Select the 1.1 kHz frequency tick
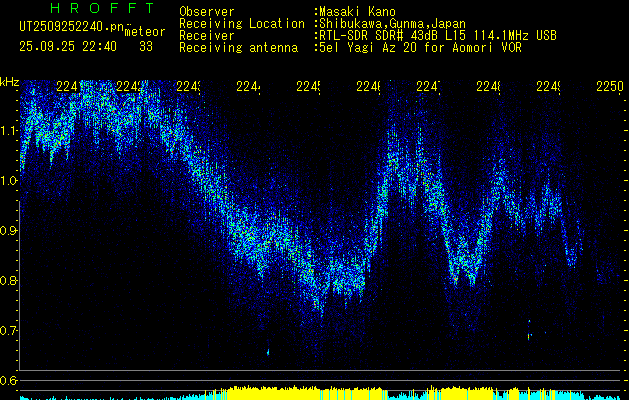 pyautogui.click(x=9, y=130)
